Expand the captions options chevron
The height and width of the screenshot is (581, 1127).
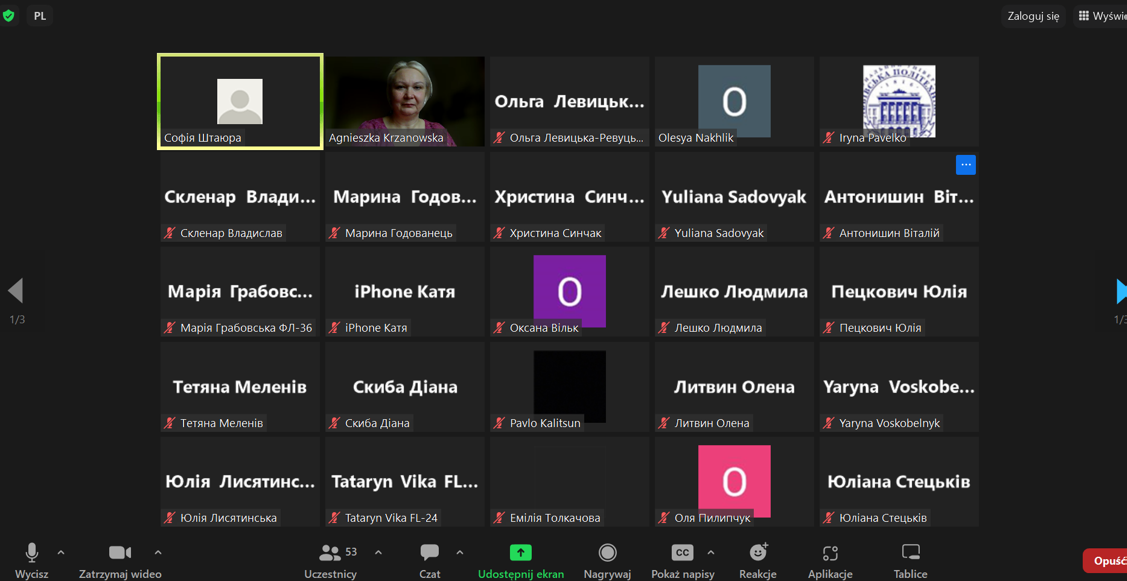[x=712, y=552]
